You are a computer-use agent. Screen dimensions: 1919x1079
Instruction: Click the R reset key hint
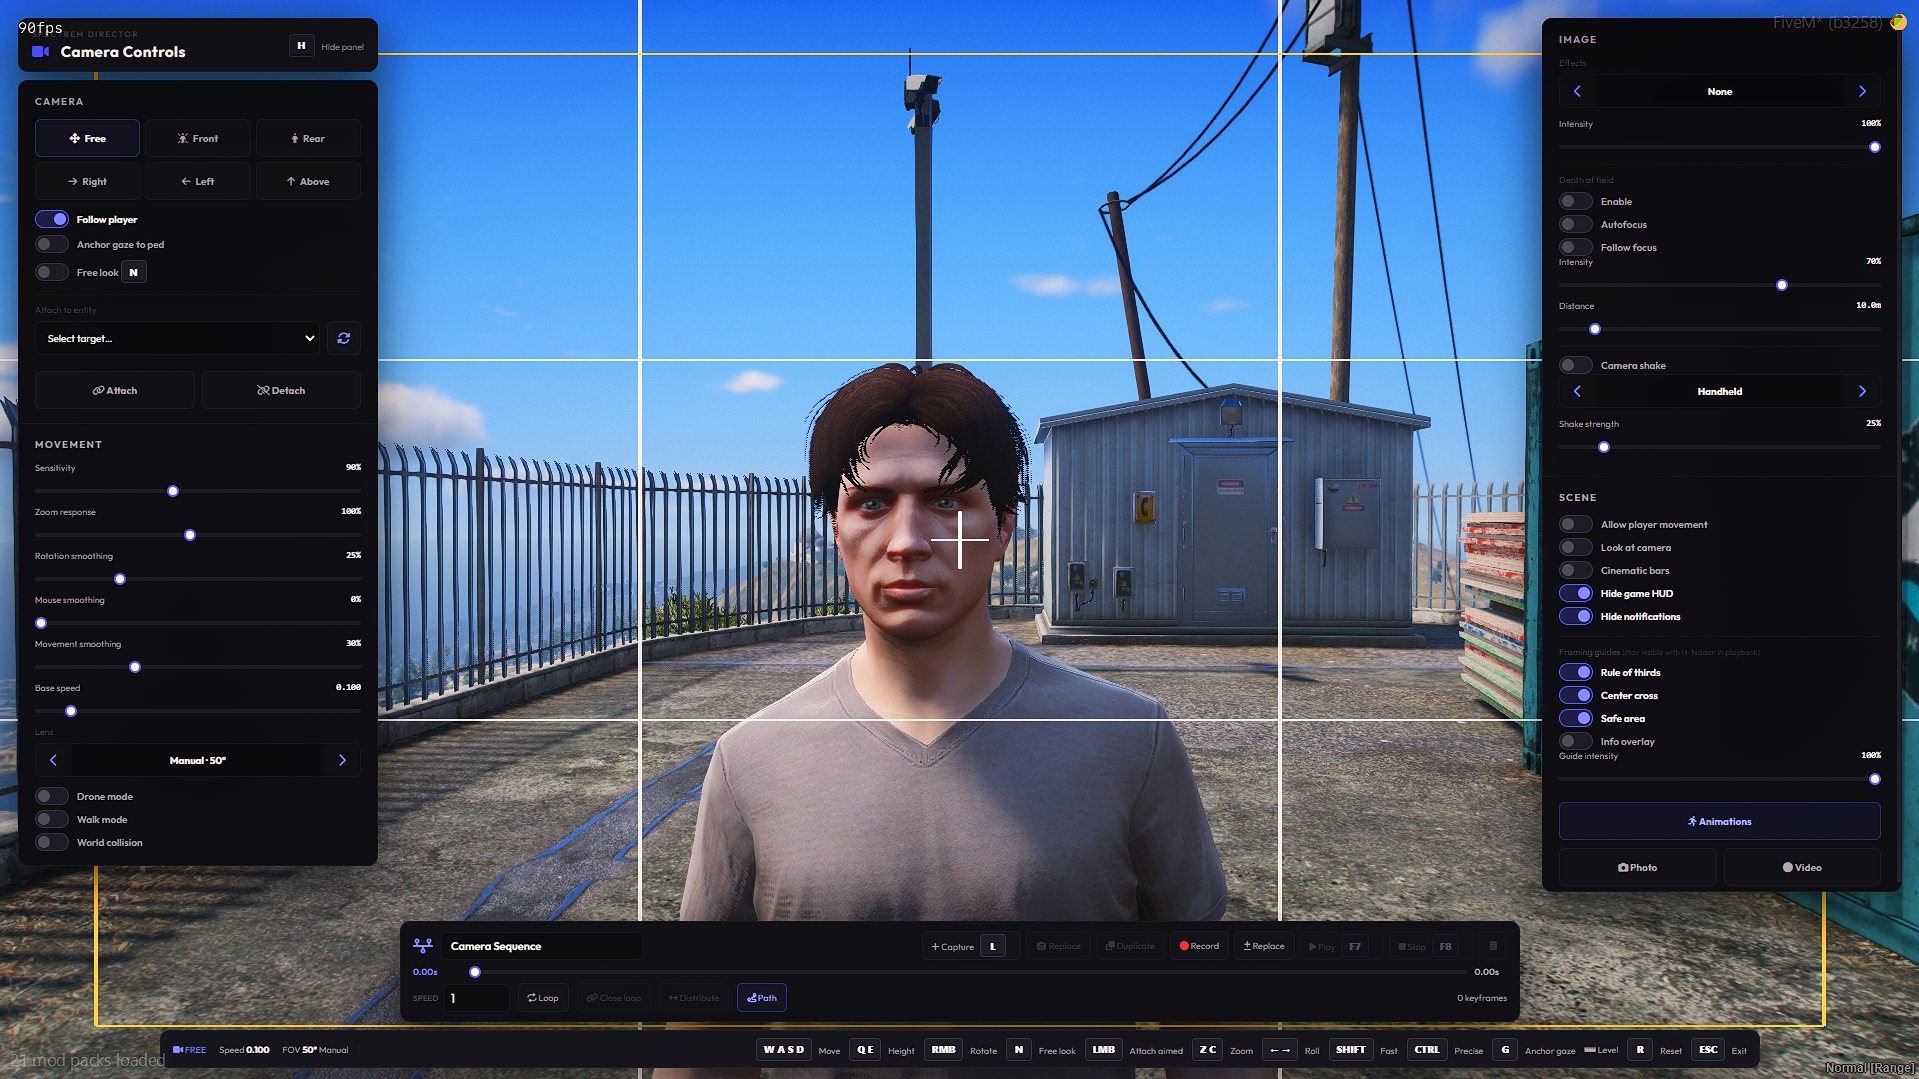[x=1640, y=1050]
